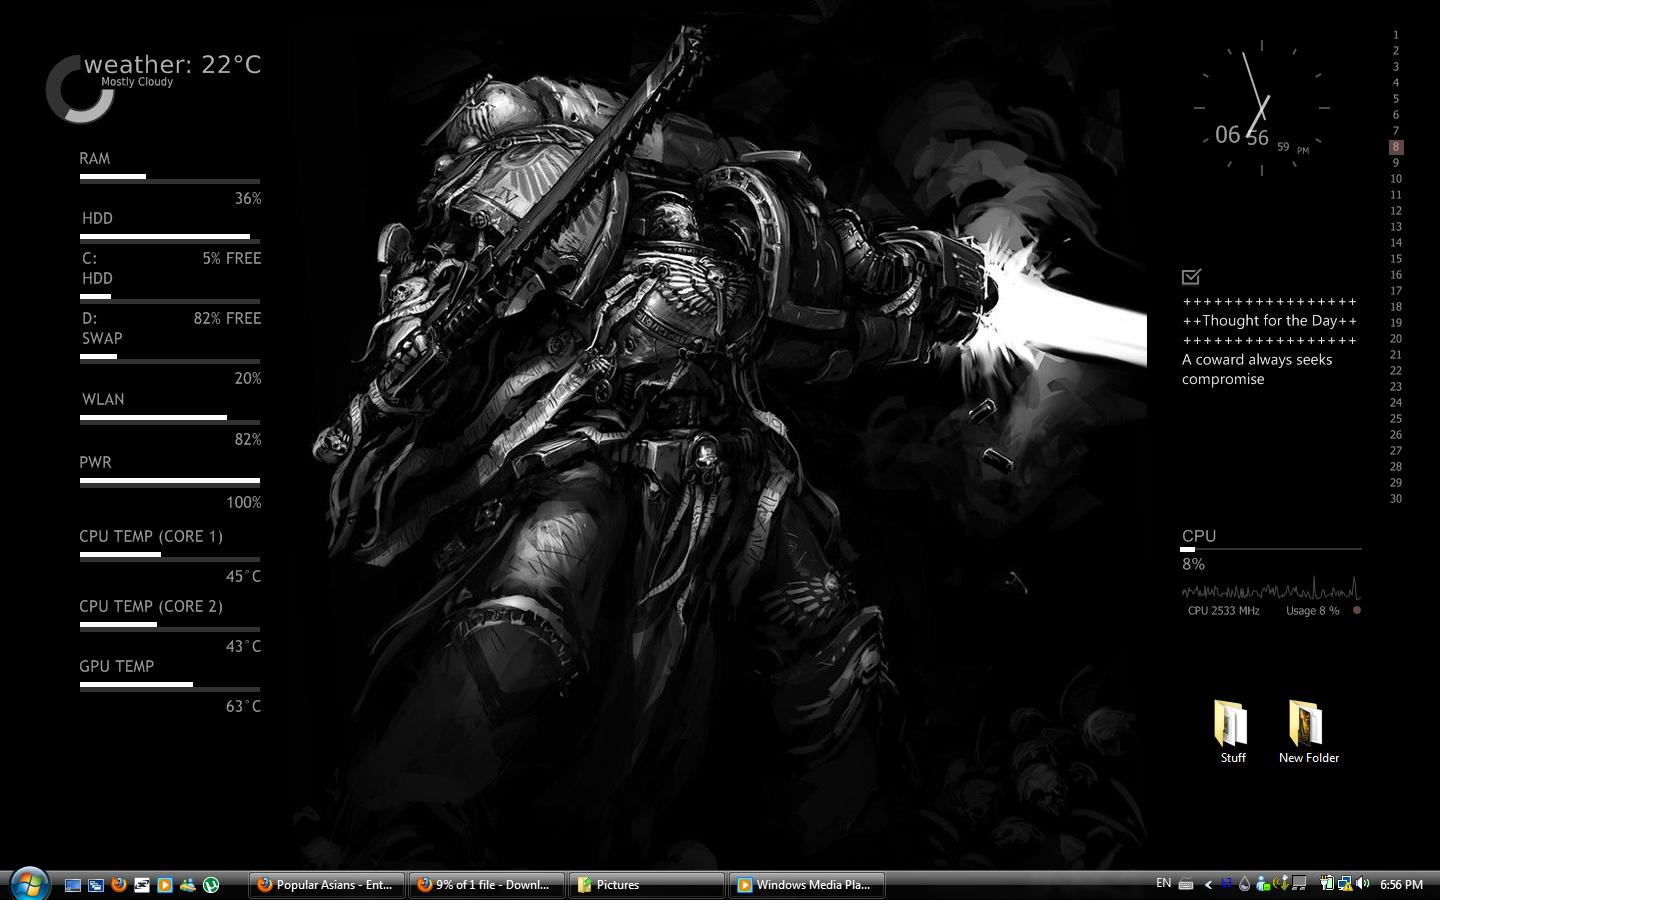Click the 82% FREE label for D:
Screen dimensions: 1668x900
[x=227, y=318]
